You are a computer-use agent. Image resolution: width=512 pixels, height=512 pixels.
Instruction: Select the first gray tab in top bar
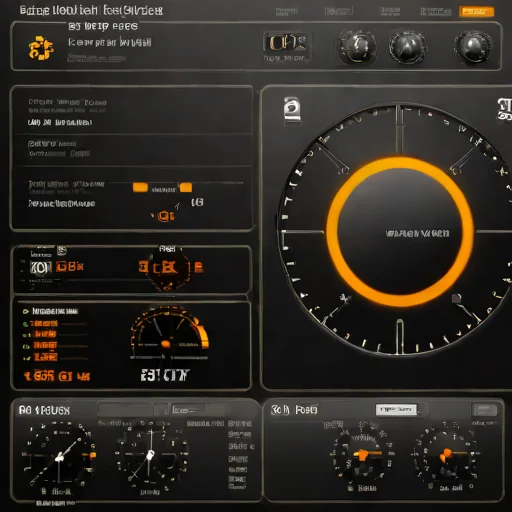tap(286, 12)
